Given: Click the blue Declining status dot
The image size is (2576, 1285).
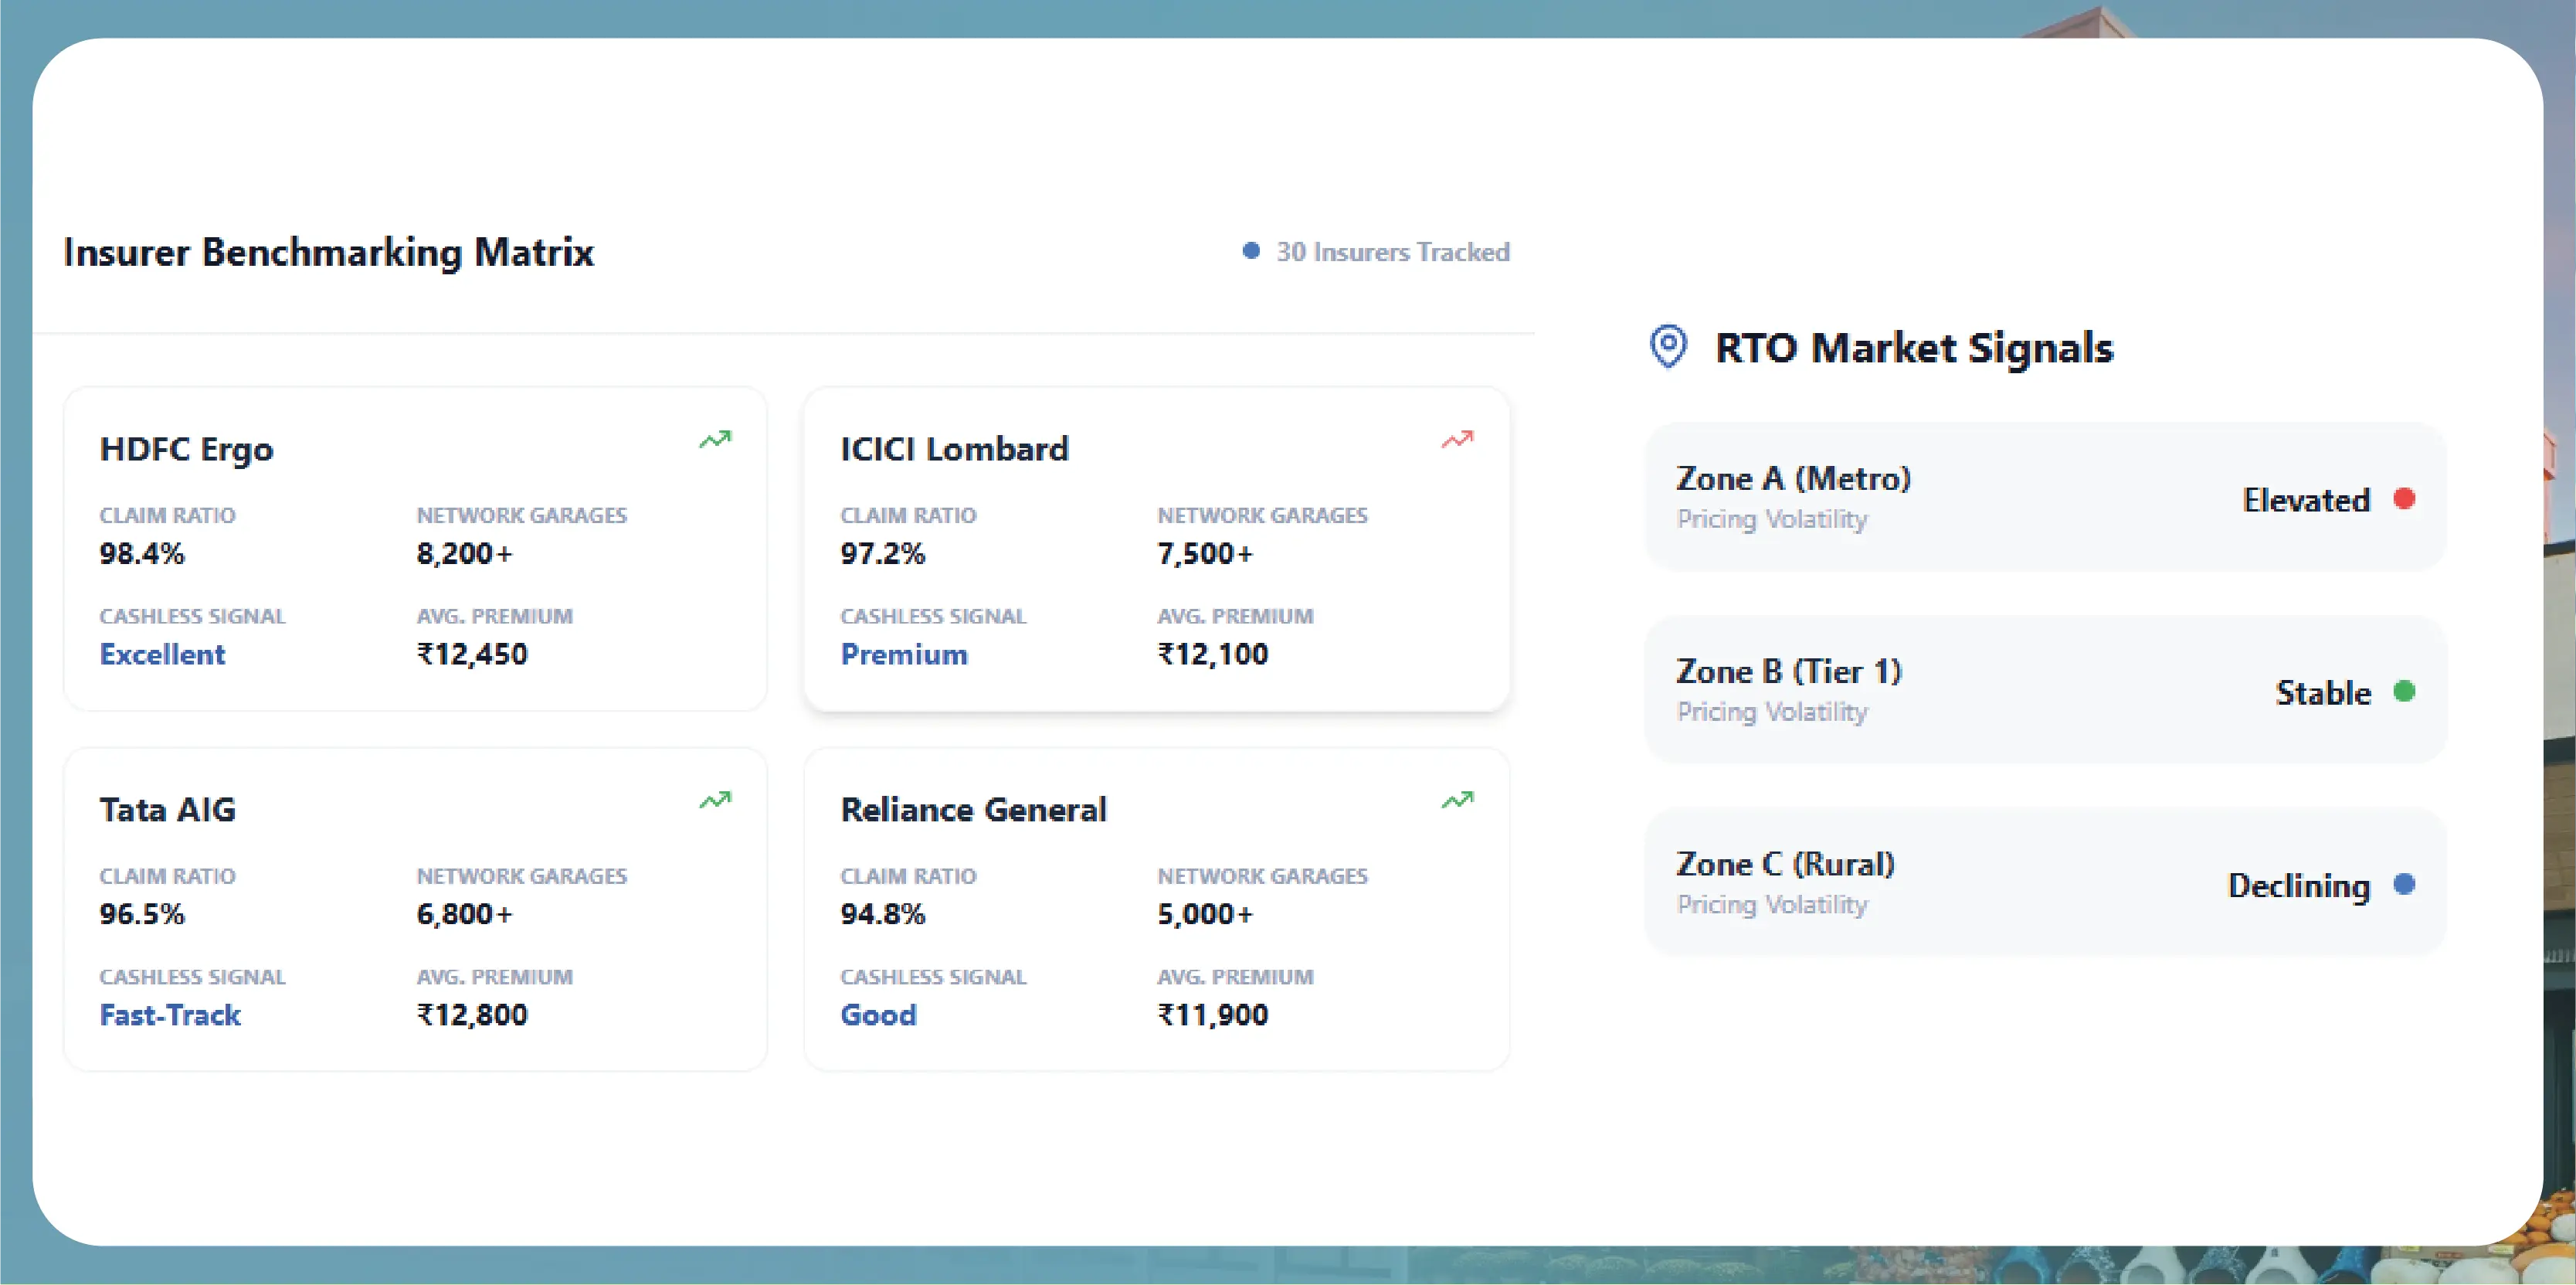Looking at the screenshot, I should (2404, 884).
